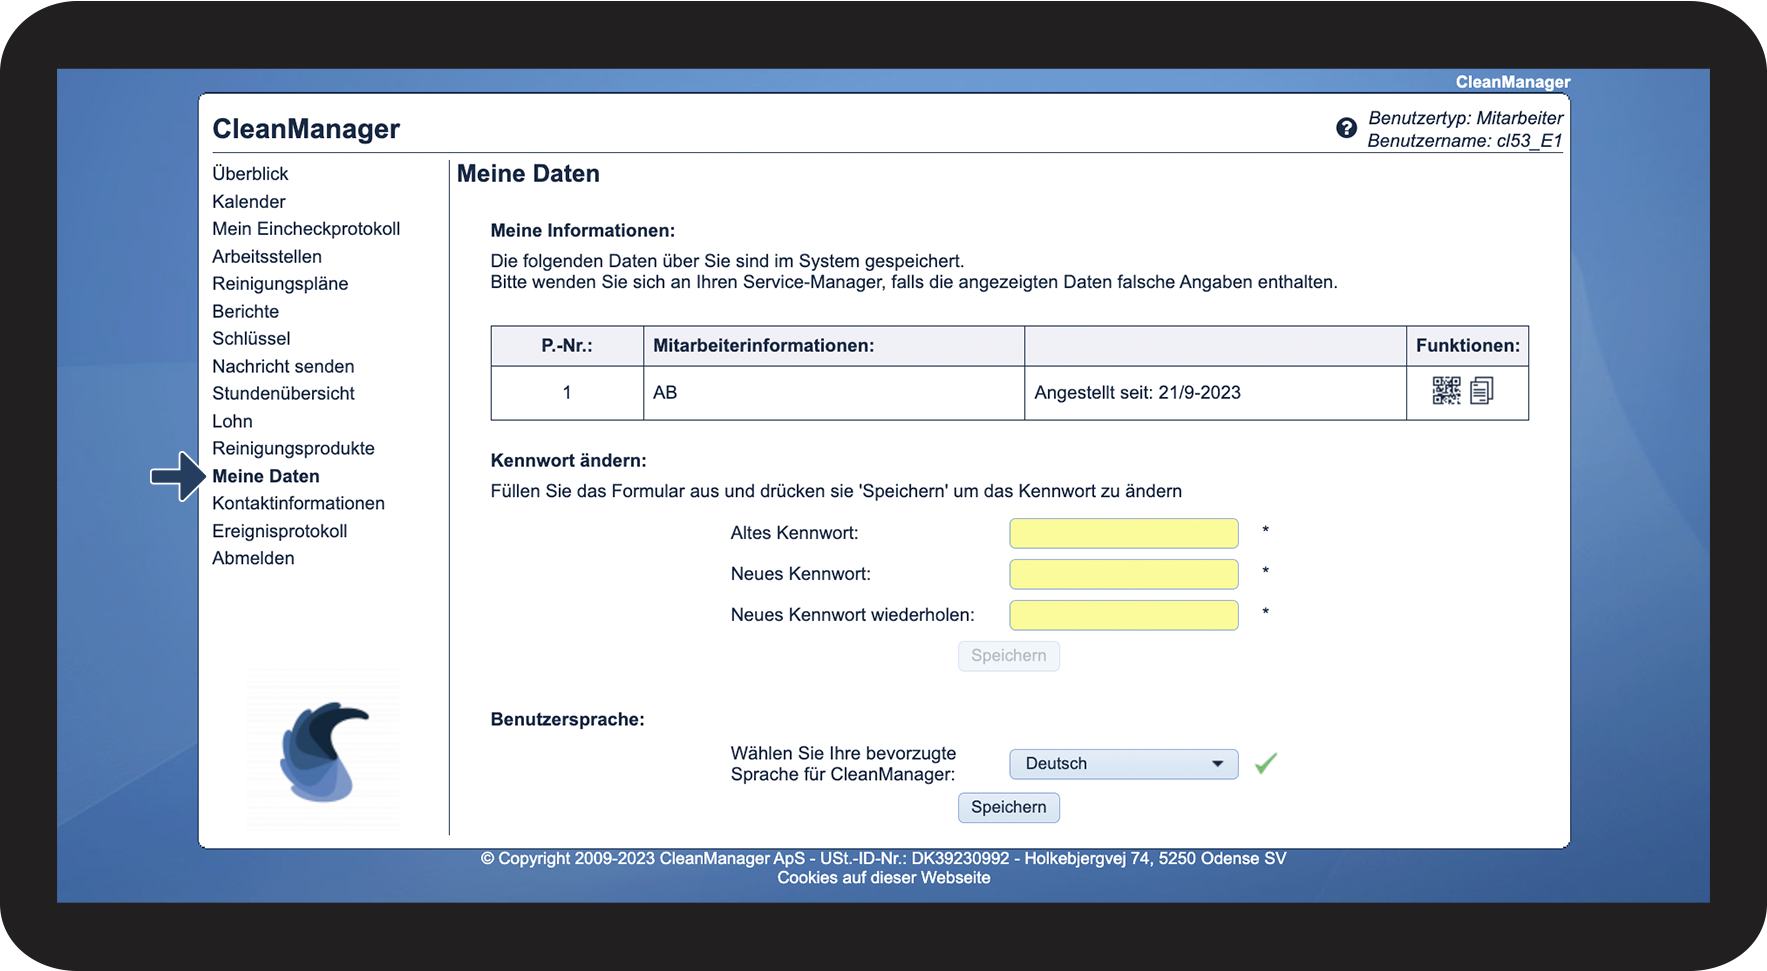The width and height of the screenshot is (1767, 971).
Task: Open Überblick in the sidebar
Action: pyautogui.click(x=250, y=174)
